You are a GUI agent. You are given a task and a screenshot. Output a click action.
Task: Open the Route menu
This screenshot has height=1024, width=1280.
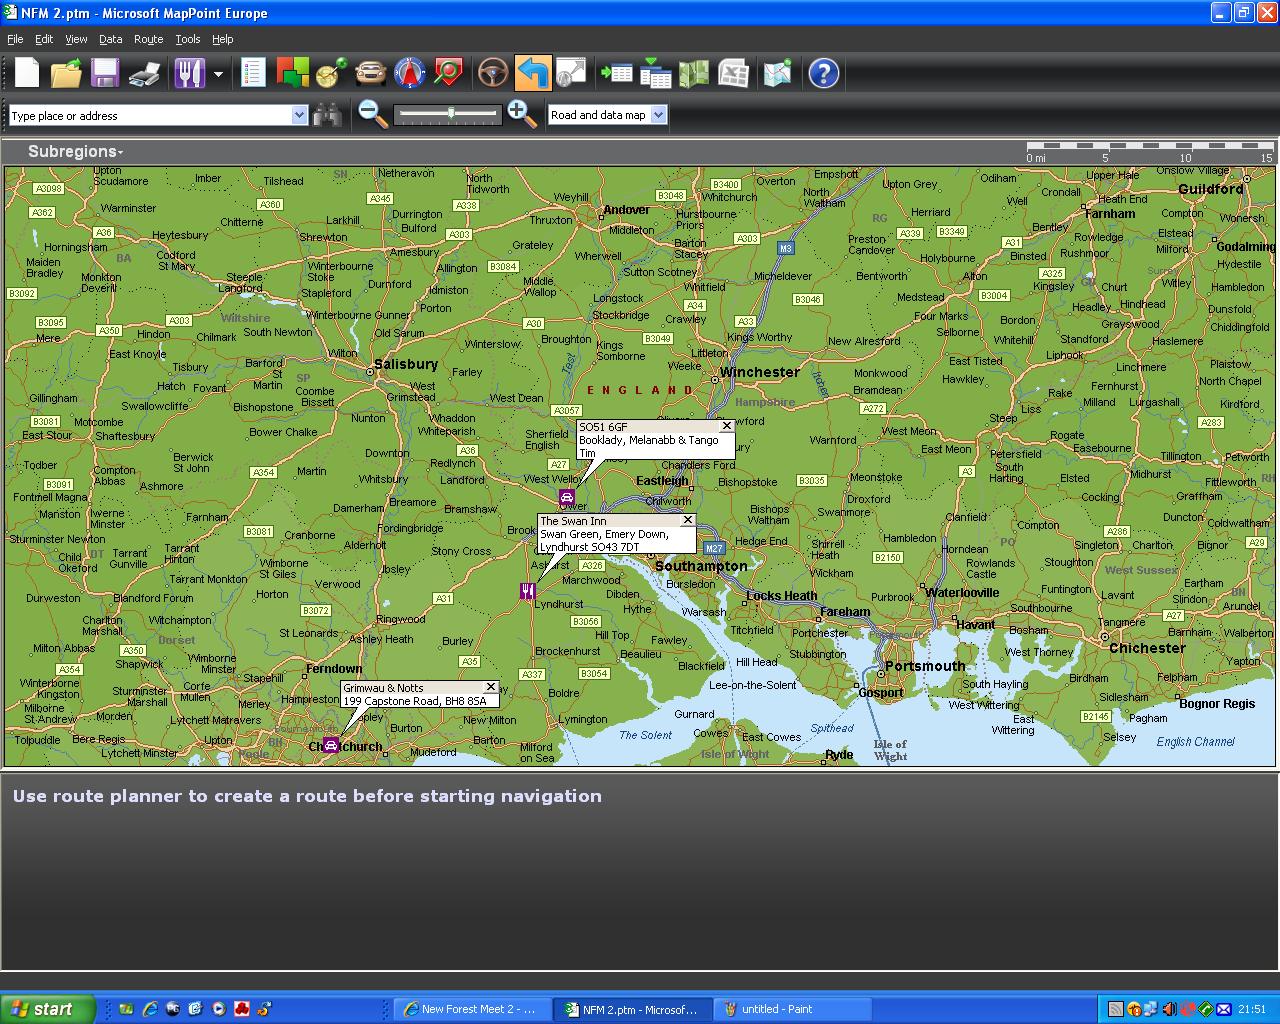(x=148, y=39)
